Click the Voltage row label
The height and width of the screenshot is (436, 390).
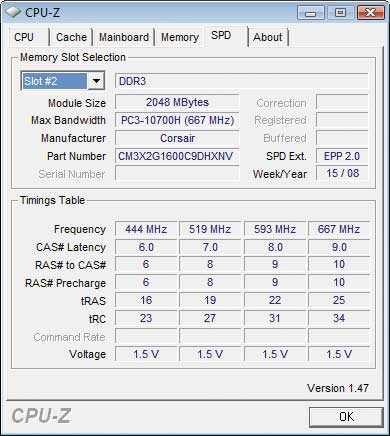(87, 354)
